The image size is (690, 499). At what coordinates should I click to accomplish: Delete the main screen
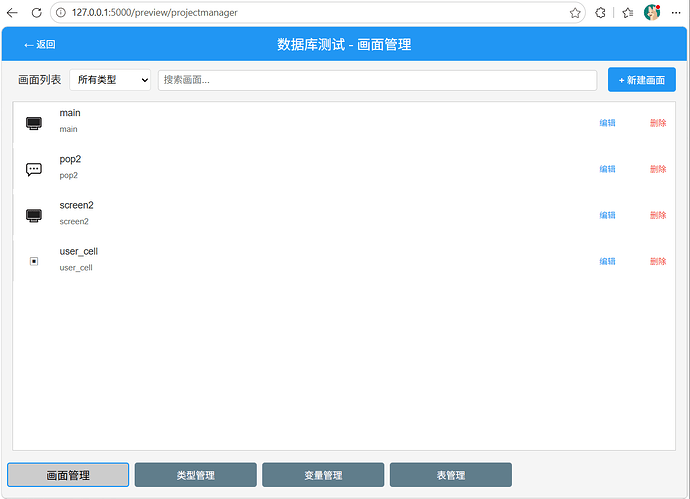point(658,123)
